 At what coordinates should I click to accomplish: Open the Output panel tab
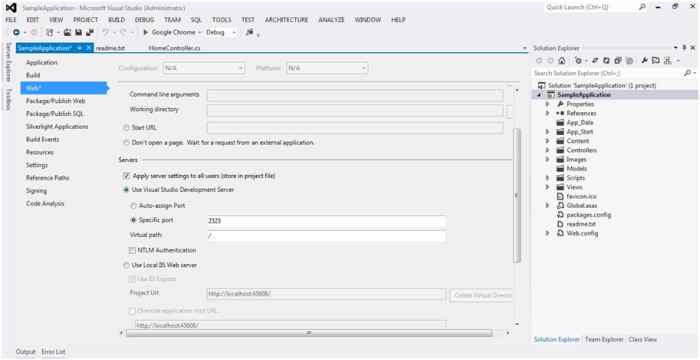pos(25,352)
